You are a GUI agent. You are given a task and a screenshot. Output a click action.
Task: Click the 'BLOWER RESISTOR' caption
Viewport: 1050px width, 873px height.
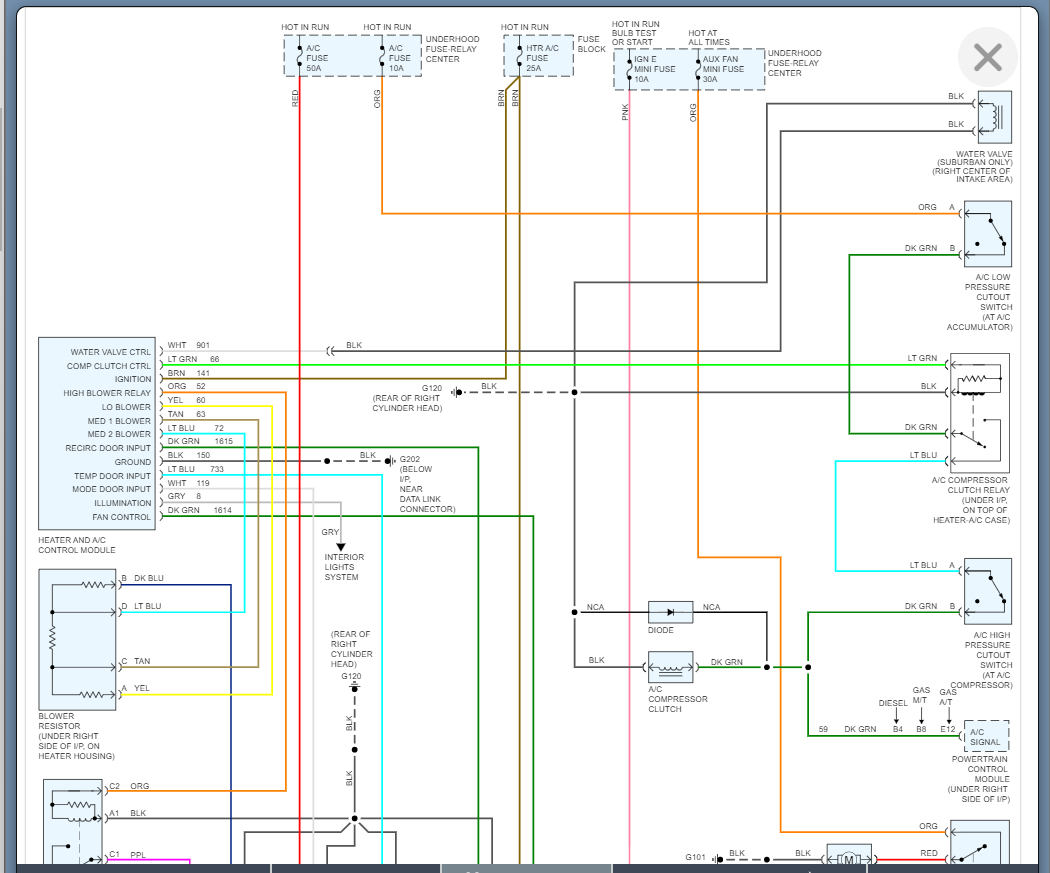tap(59, 721)
